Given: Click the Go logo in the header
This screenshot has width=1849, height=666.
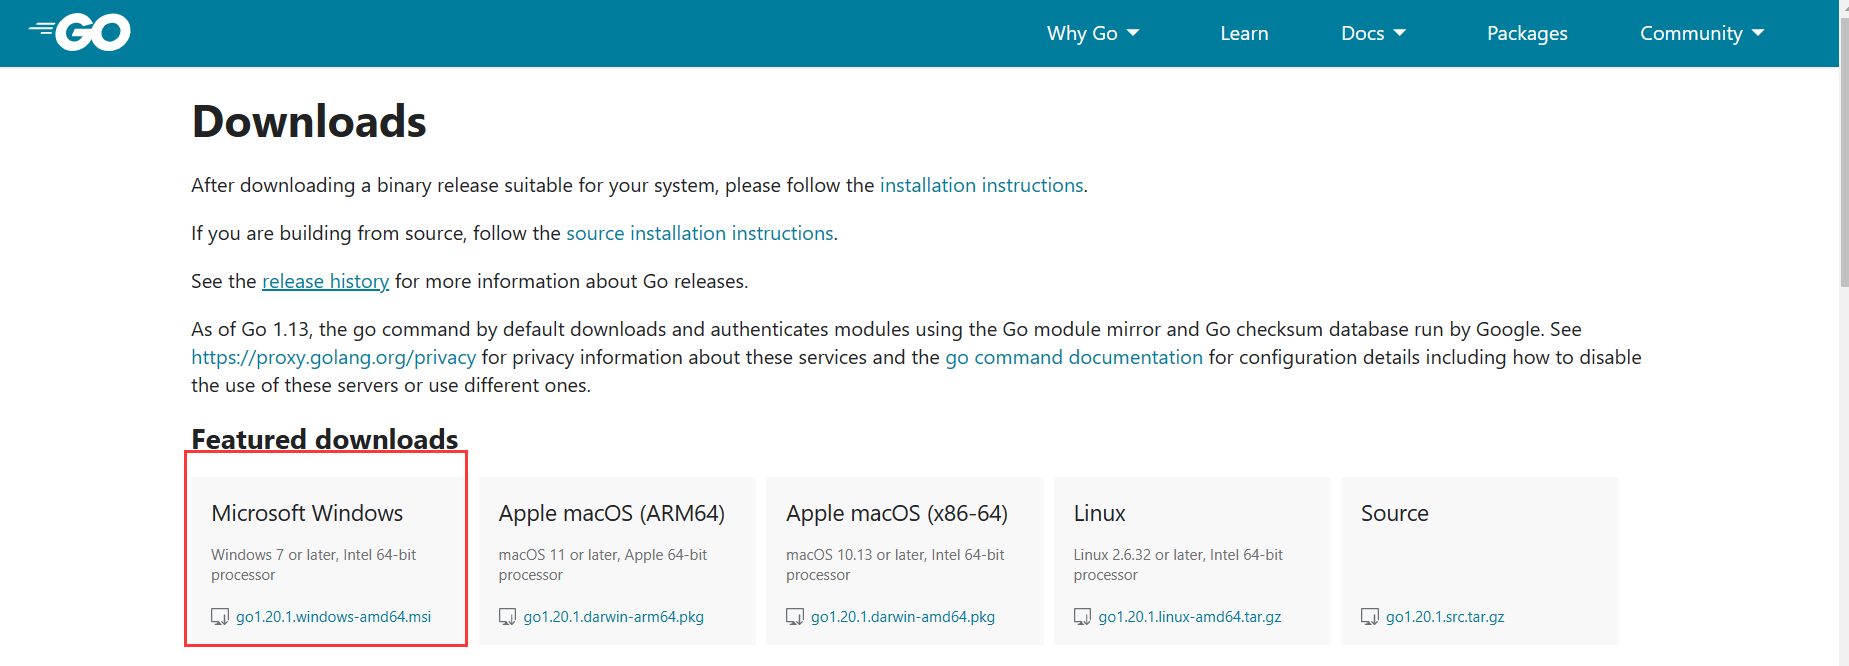Looking at the screenshot, I should [80, 33].
